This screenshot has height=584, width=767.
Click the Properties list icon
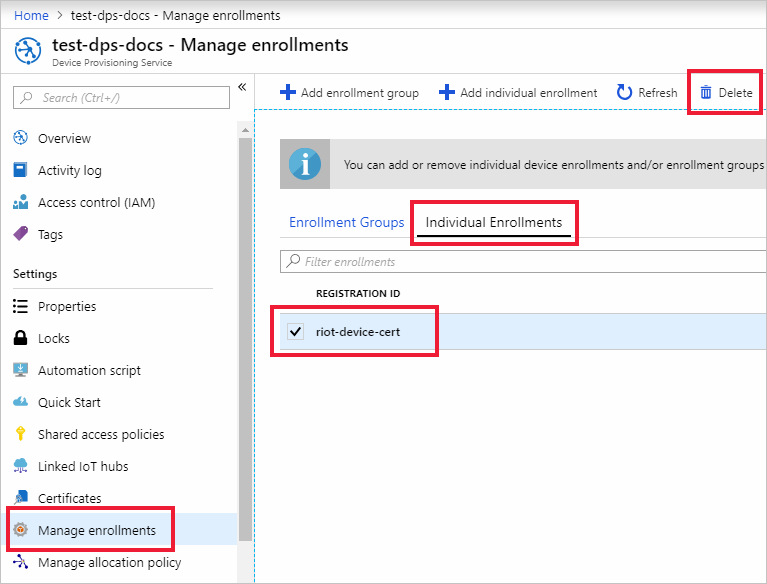[x=21, y=306]
